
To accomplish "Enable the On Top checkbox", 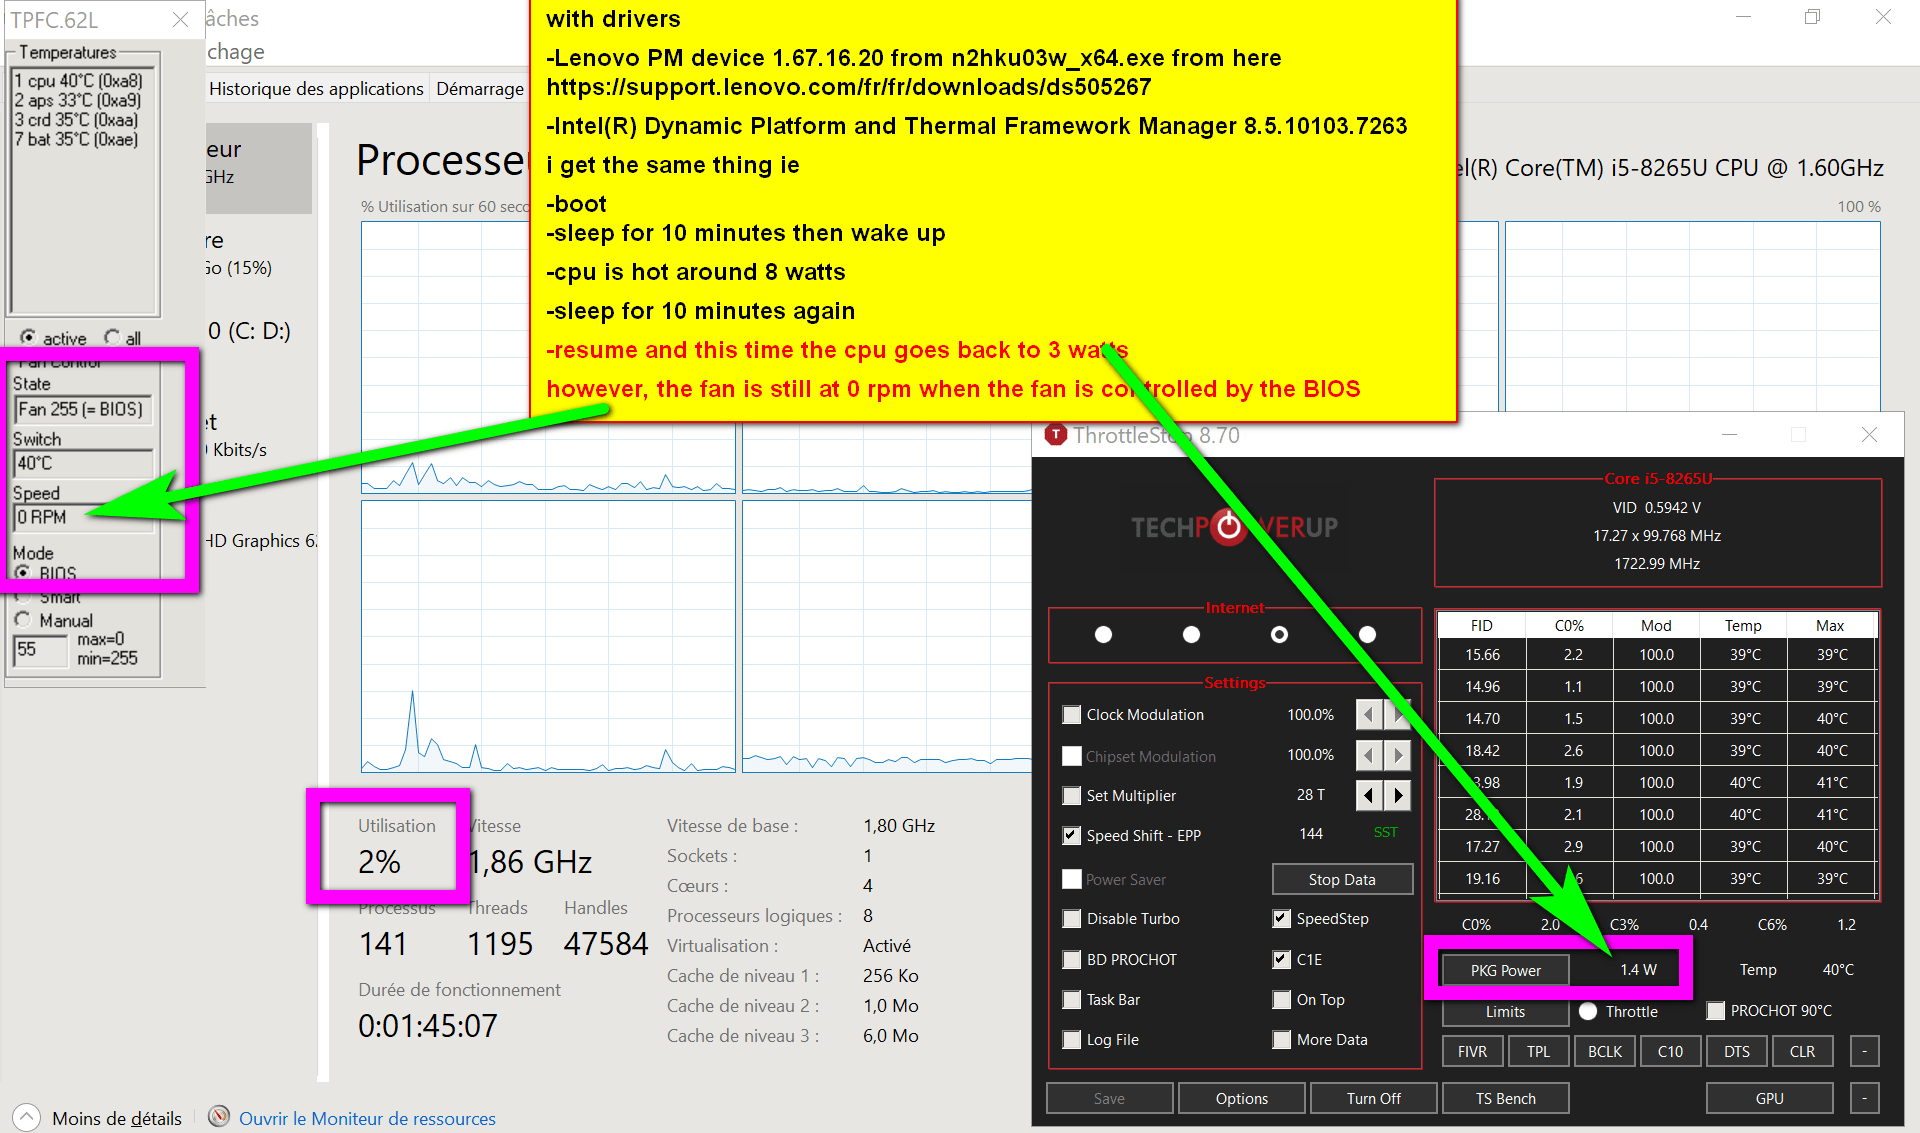I will click(1281, 999).
